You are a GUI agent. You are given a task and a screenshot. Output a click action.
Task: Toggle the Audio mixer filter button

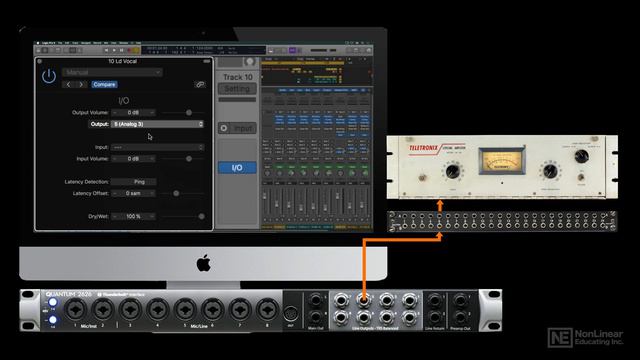pyautogui.click(x=283, y=90)
